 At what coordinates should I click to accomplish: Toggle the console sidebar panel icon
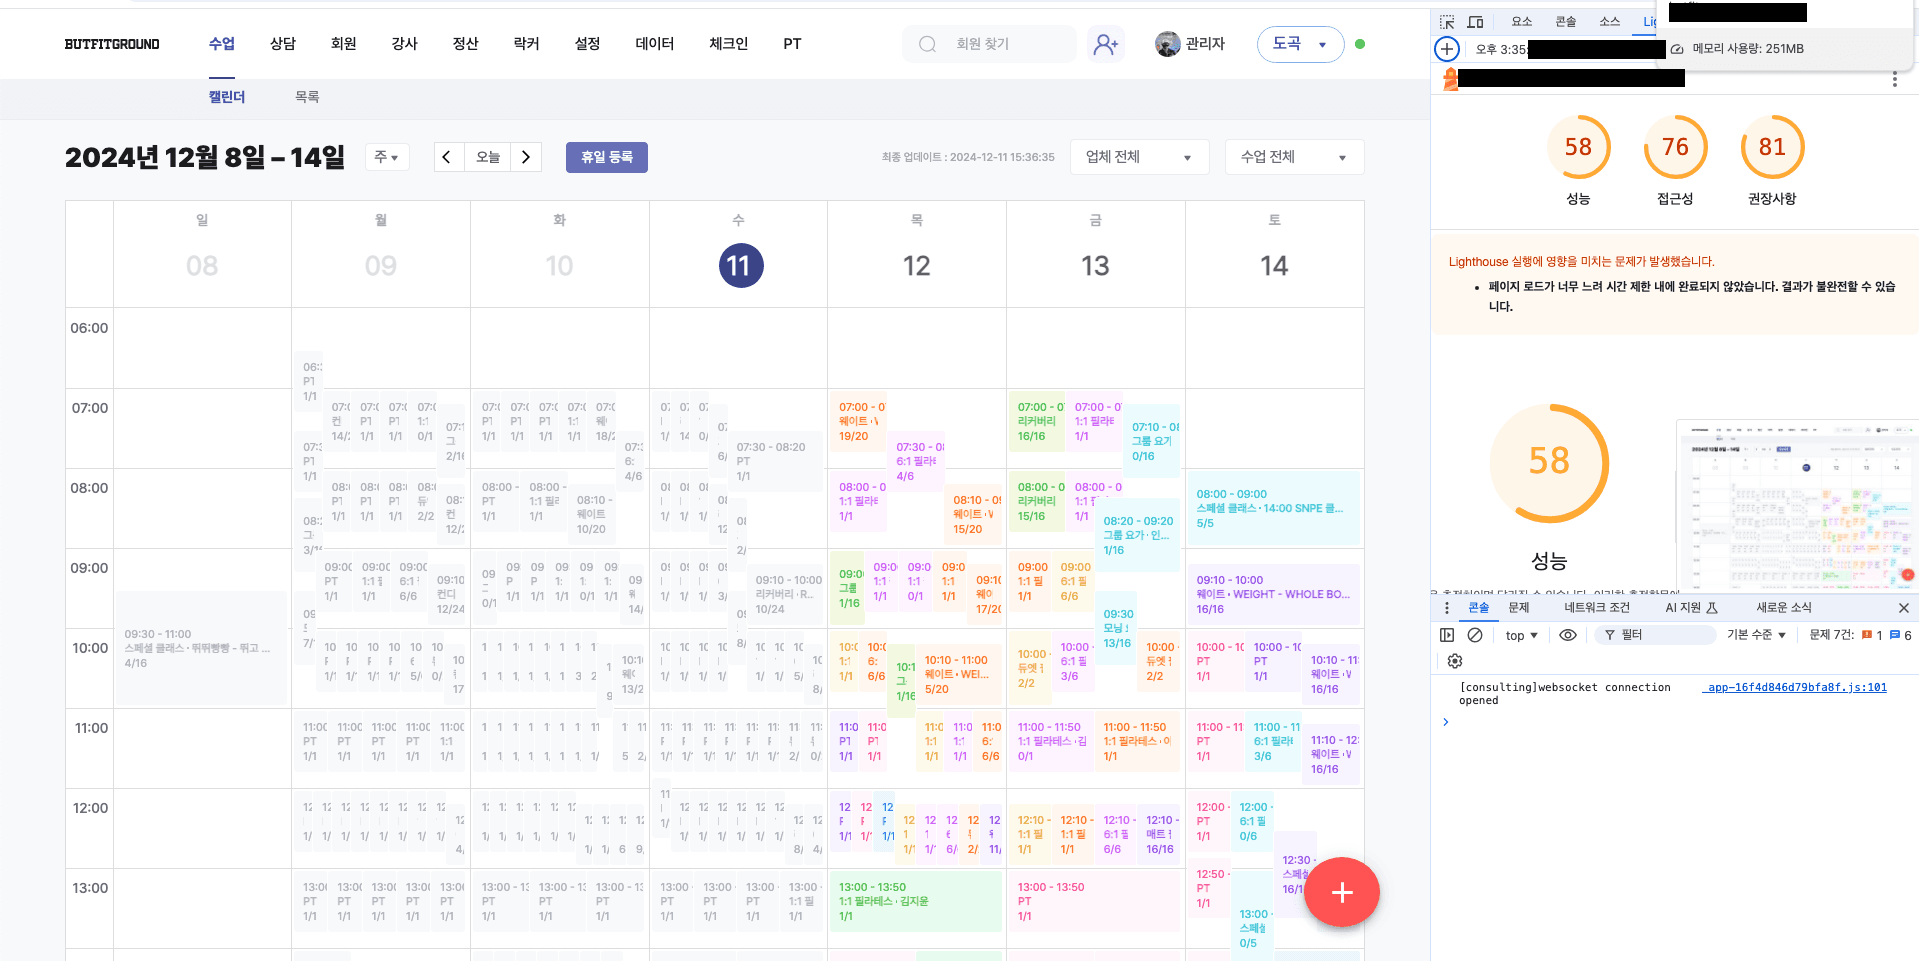(x=1447, y=635)
